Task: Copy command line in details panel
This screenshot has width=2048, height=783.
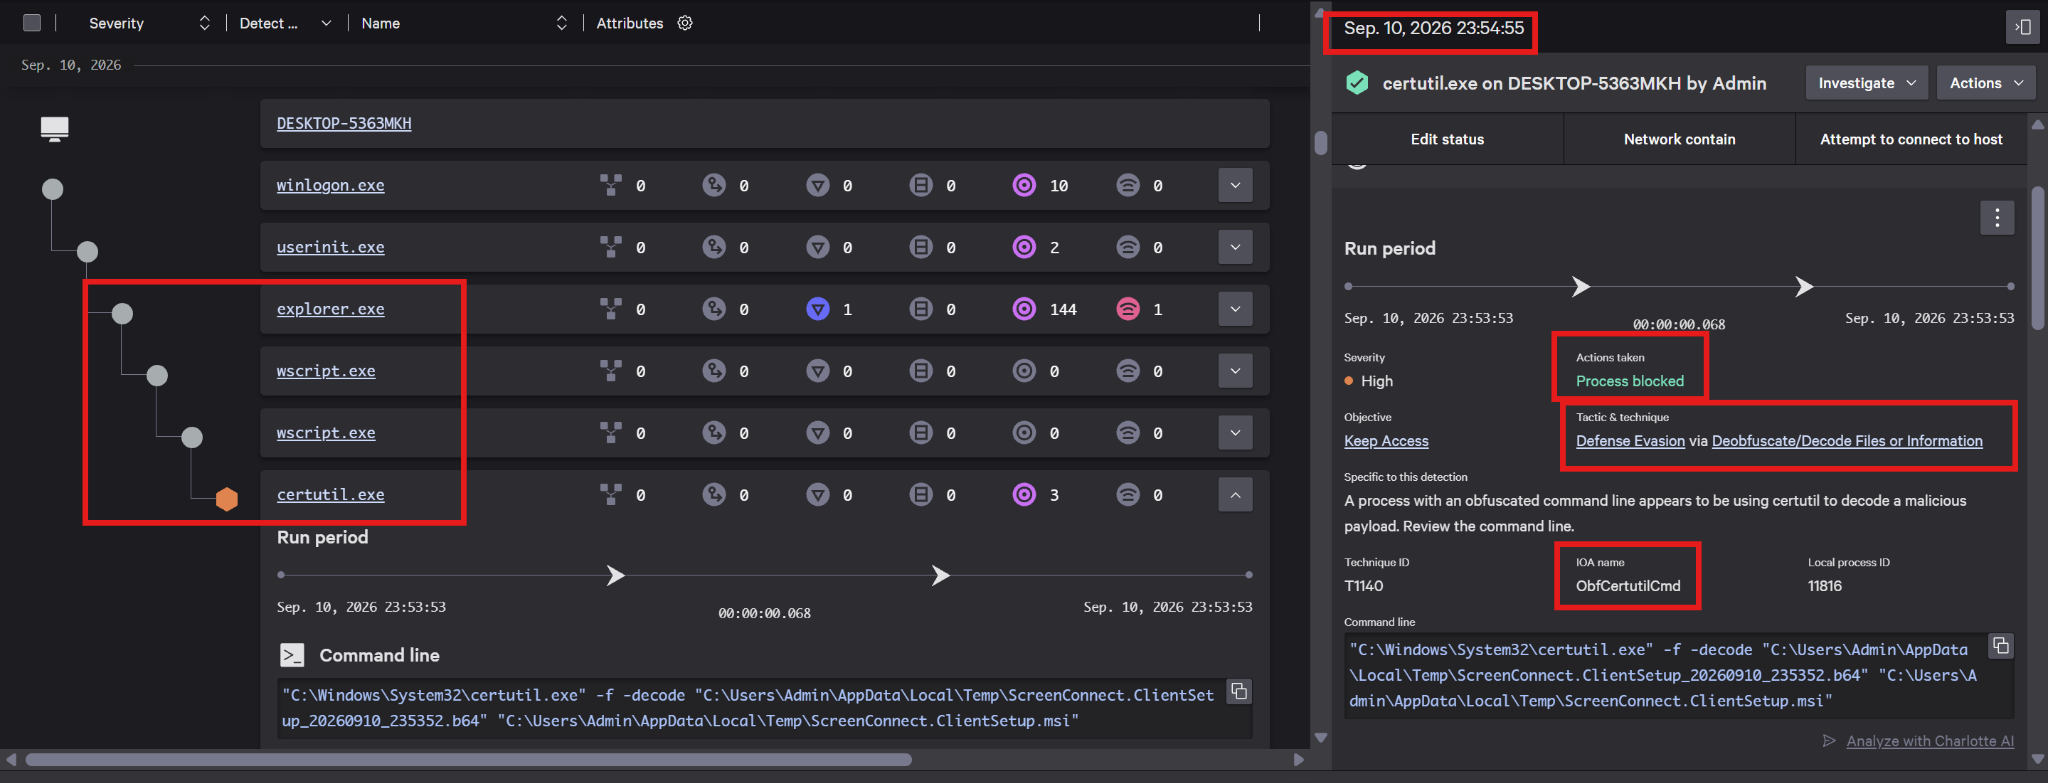Action: (x=2001, y=646)
